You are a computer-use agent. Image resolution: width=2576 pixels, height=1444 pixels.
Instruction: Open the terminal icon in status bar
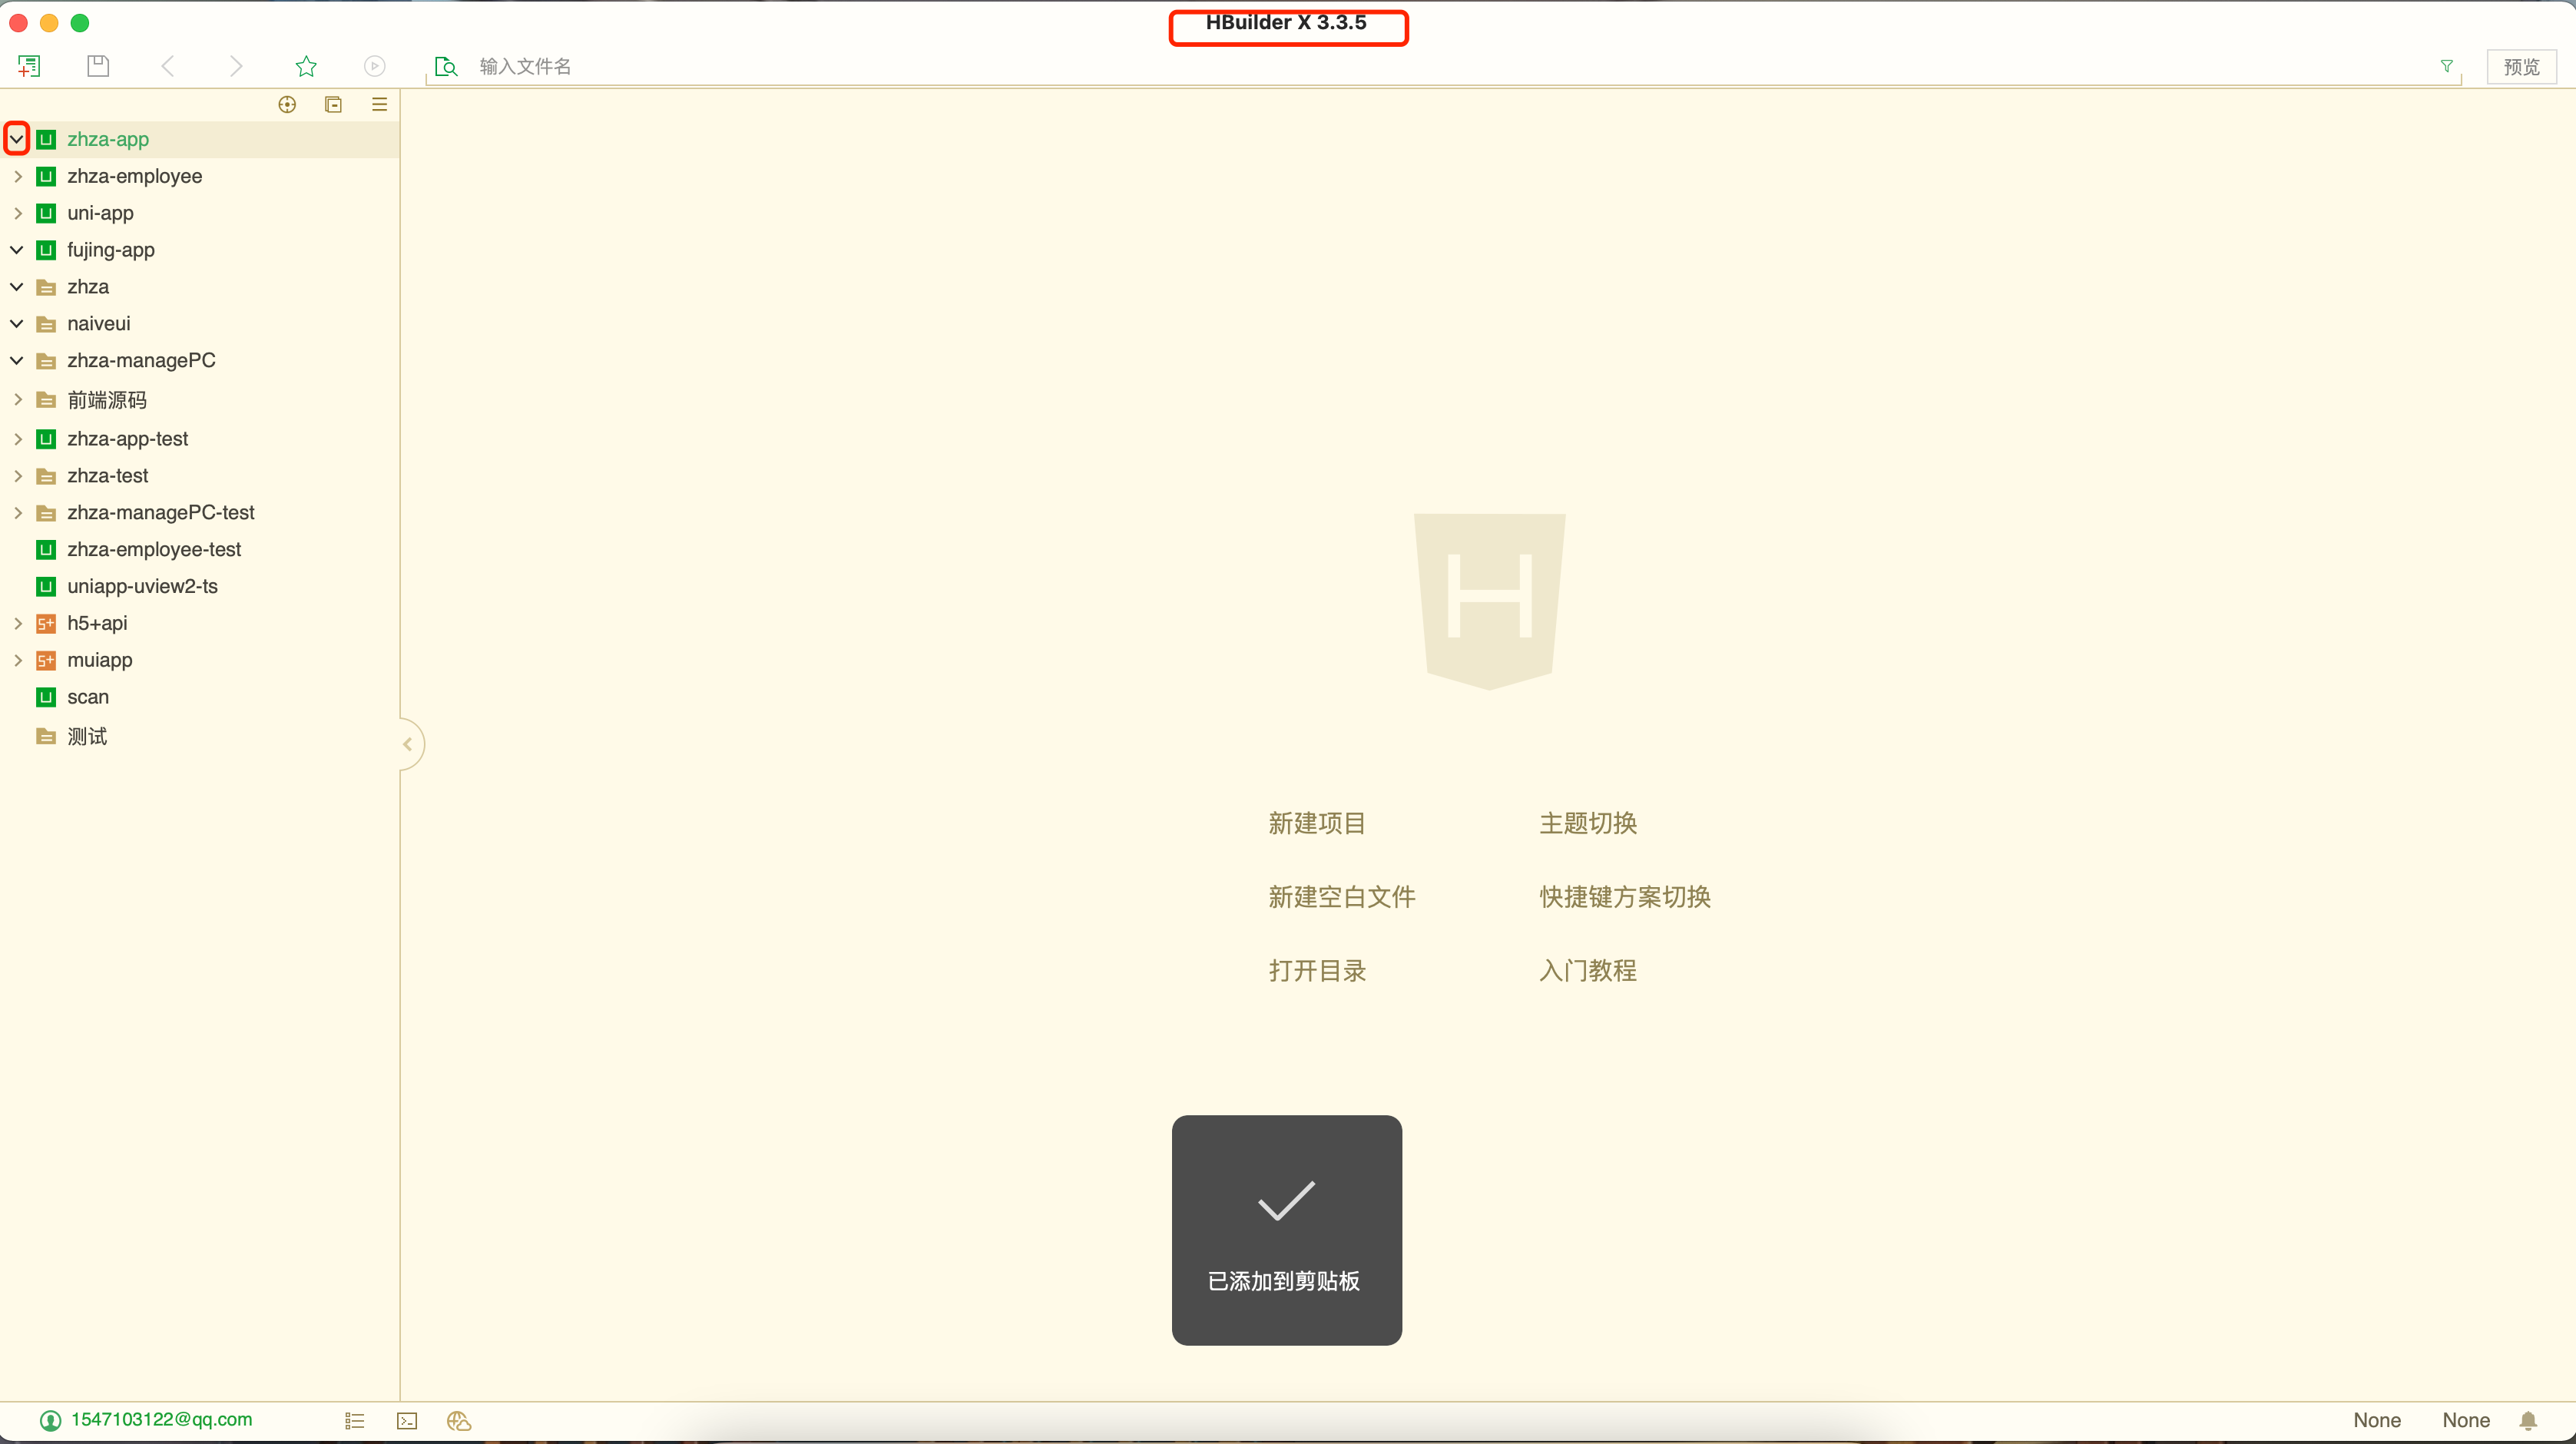(x=407, y=1420)
